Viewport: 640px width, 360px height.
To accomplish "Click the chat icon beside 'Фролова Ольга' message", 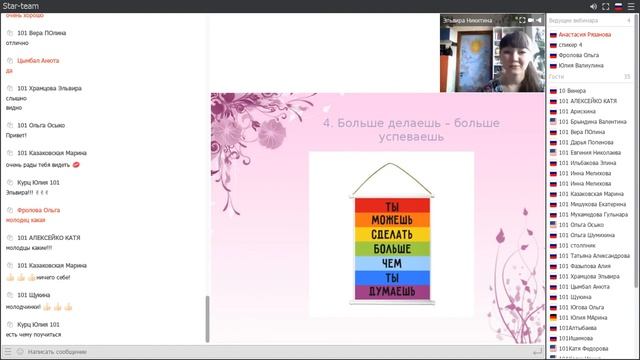I will coord(10,210).
